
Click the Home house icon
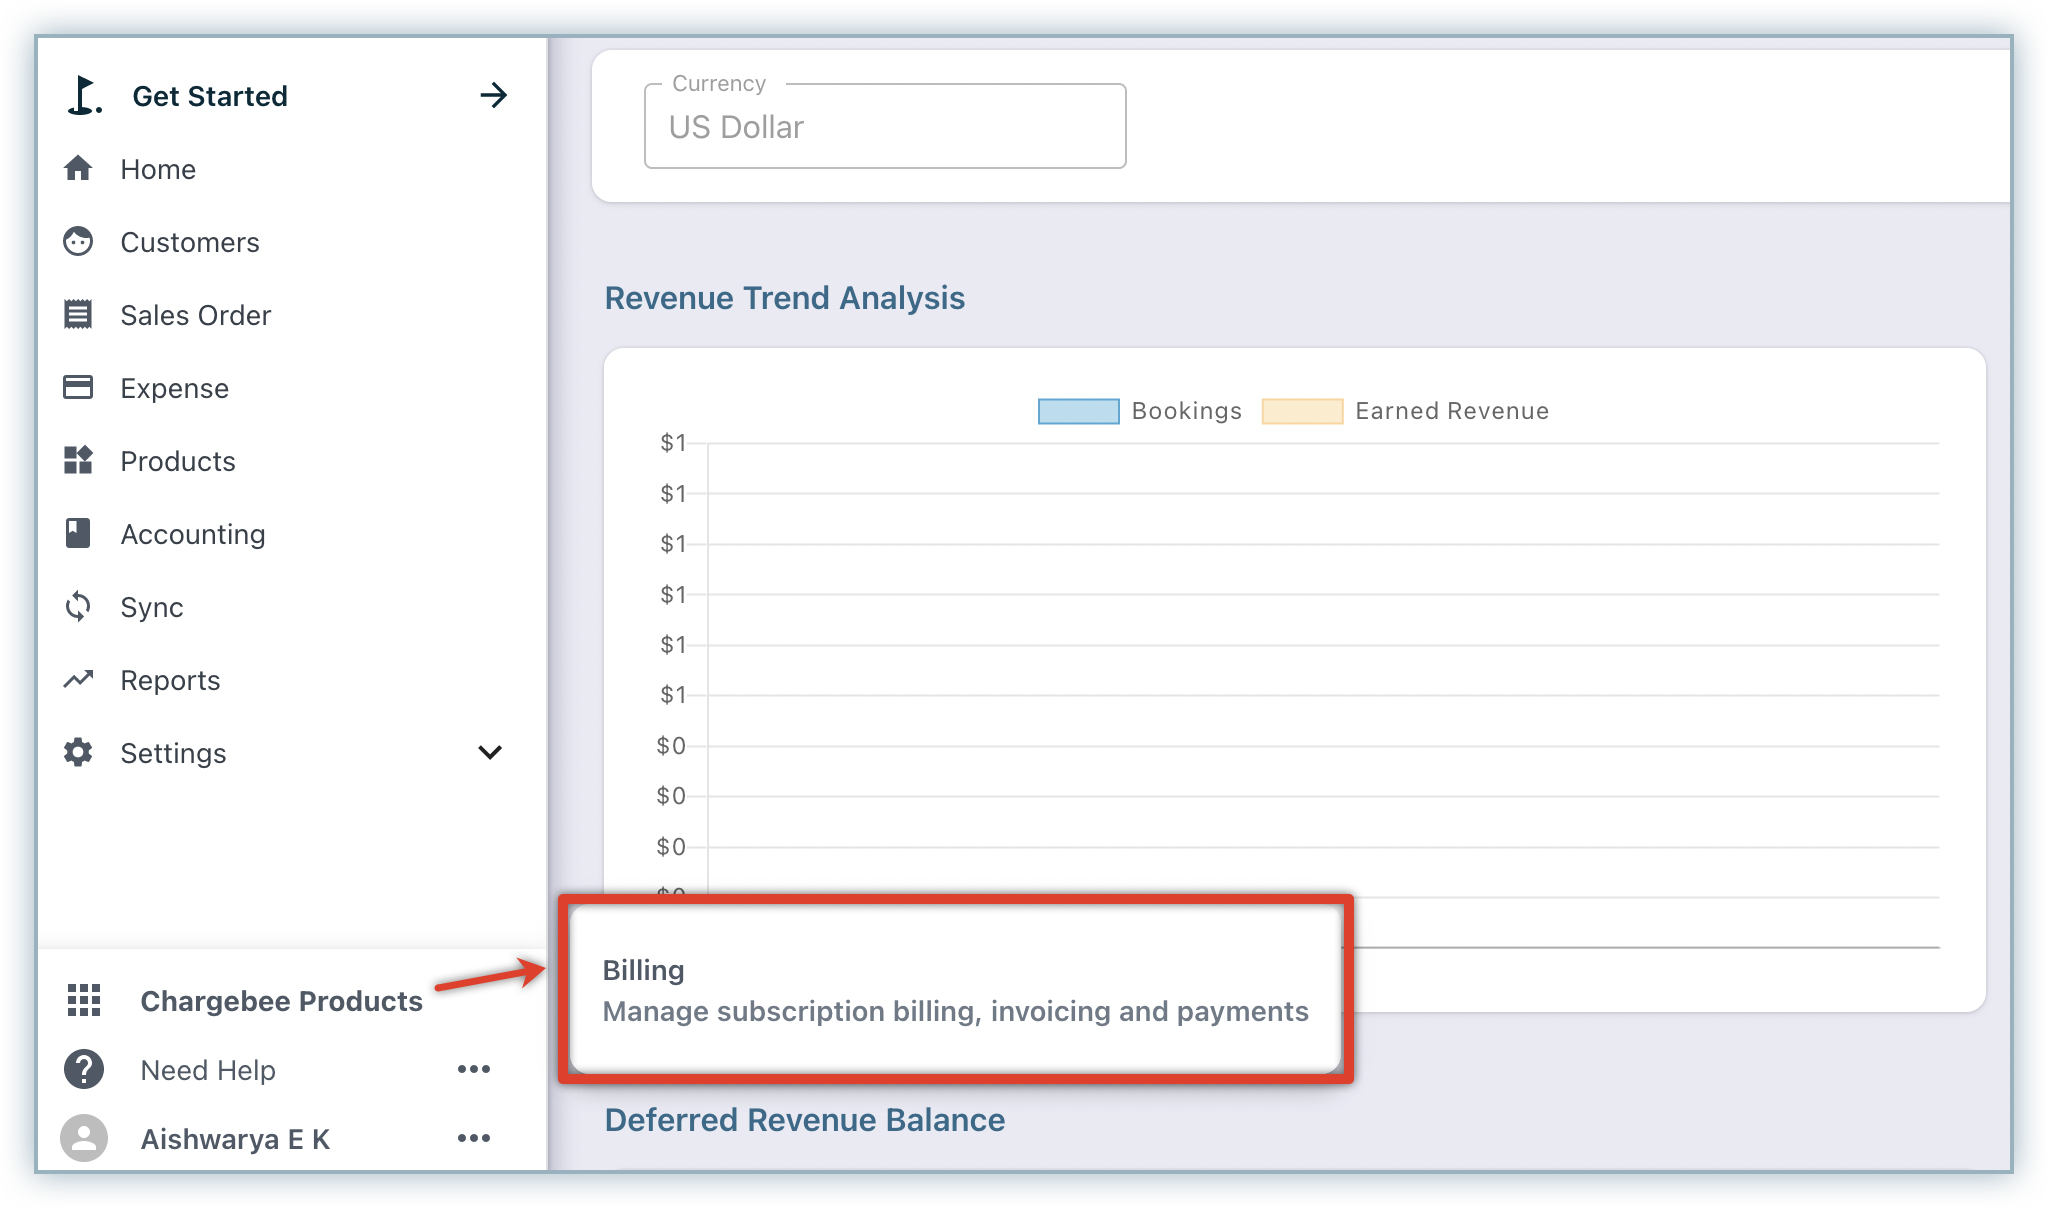click(x=78, y=169)
